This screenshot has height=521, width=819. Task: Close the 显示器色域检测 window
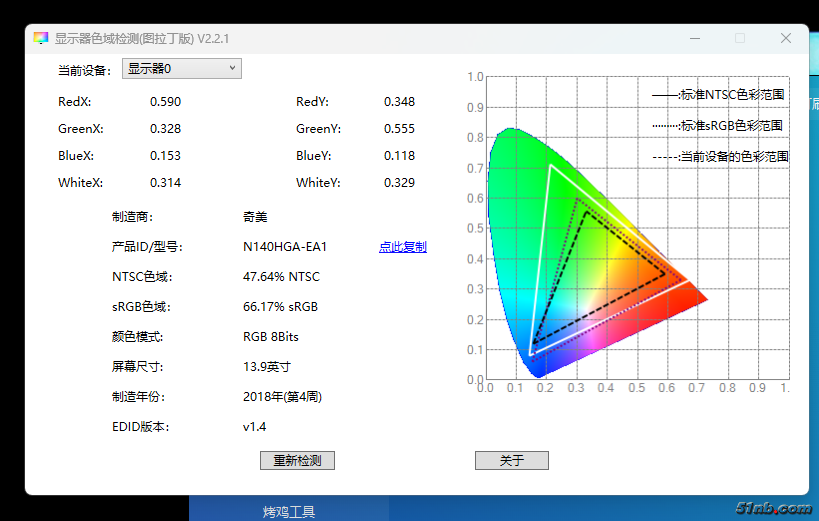tap(786, 39)
